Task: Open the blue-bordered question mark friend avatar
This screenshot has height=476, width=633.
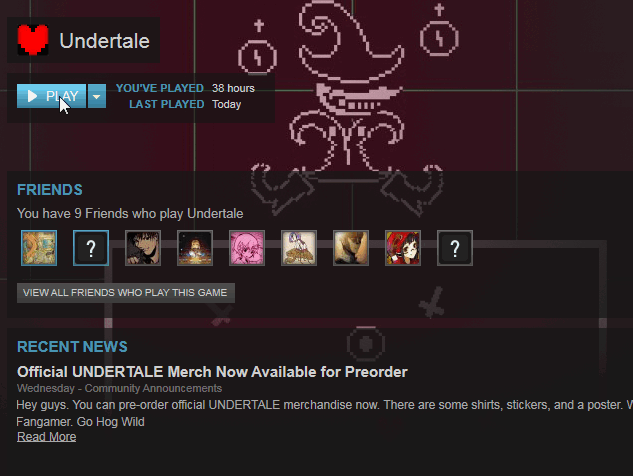Action: coord(91,248)
